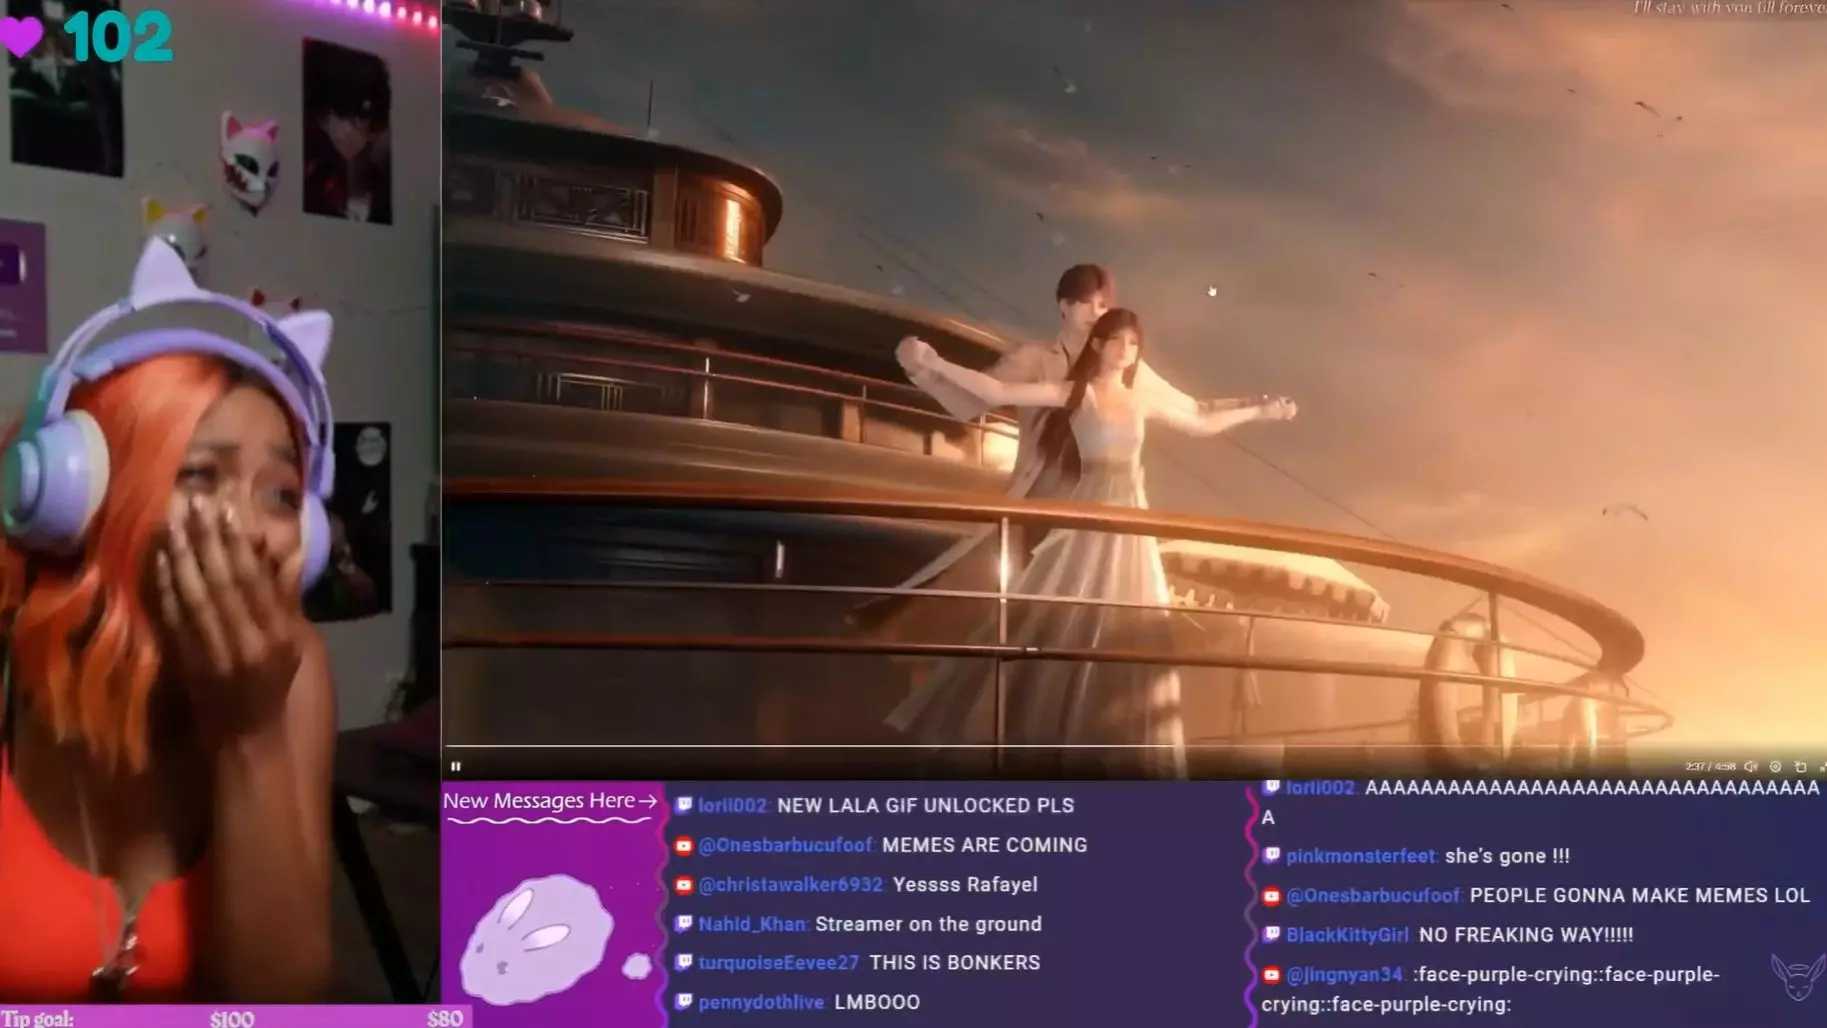Click the 'New Messages Here' label
The width and height of the screenshot is (1827, 1028).
click(x=539, y=801)
